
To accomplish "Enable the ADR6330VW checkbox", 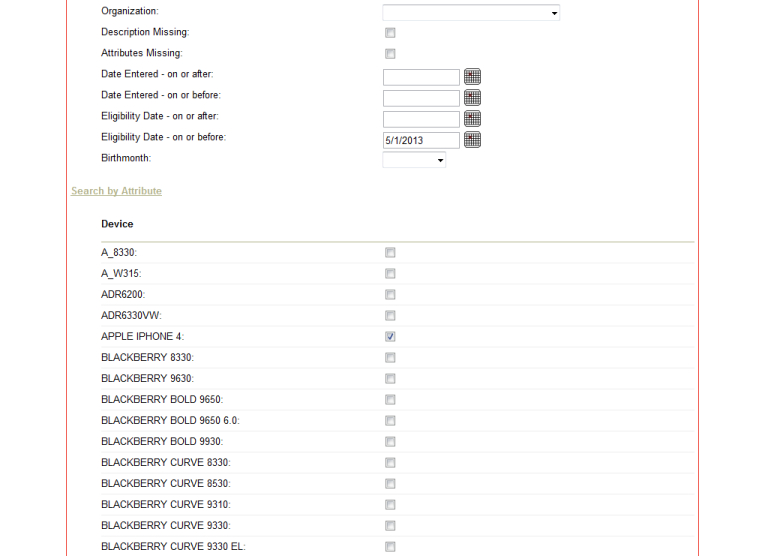I will 390,316.
